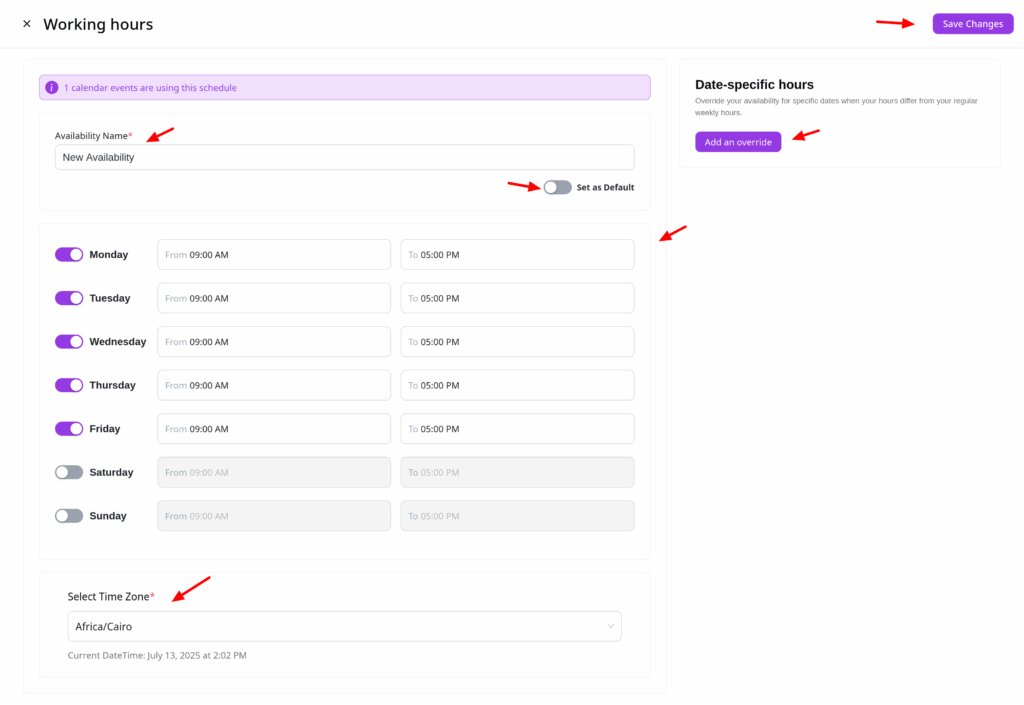
Task: Enable the Set as Default toggle
Action: tap(557, 187)
